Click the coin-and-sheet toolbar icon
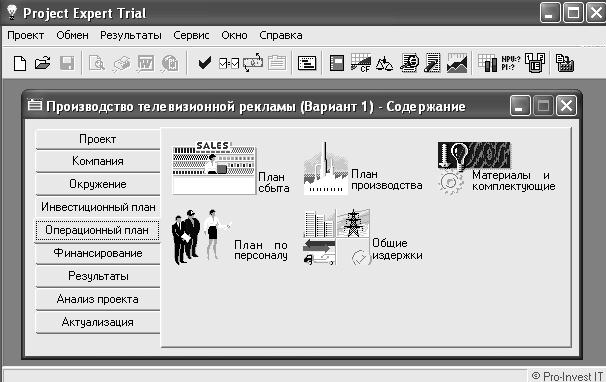The width and height of the screenshot is (606, 382). point(409,63)
